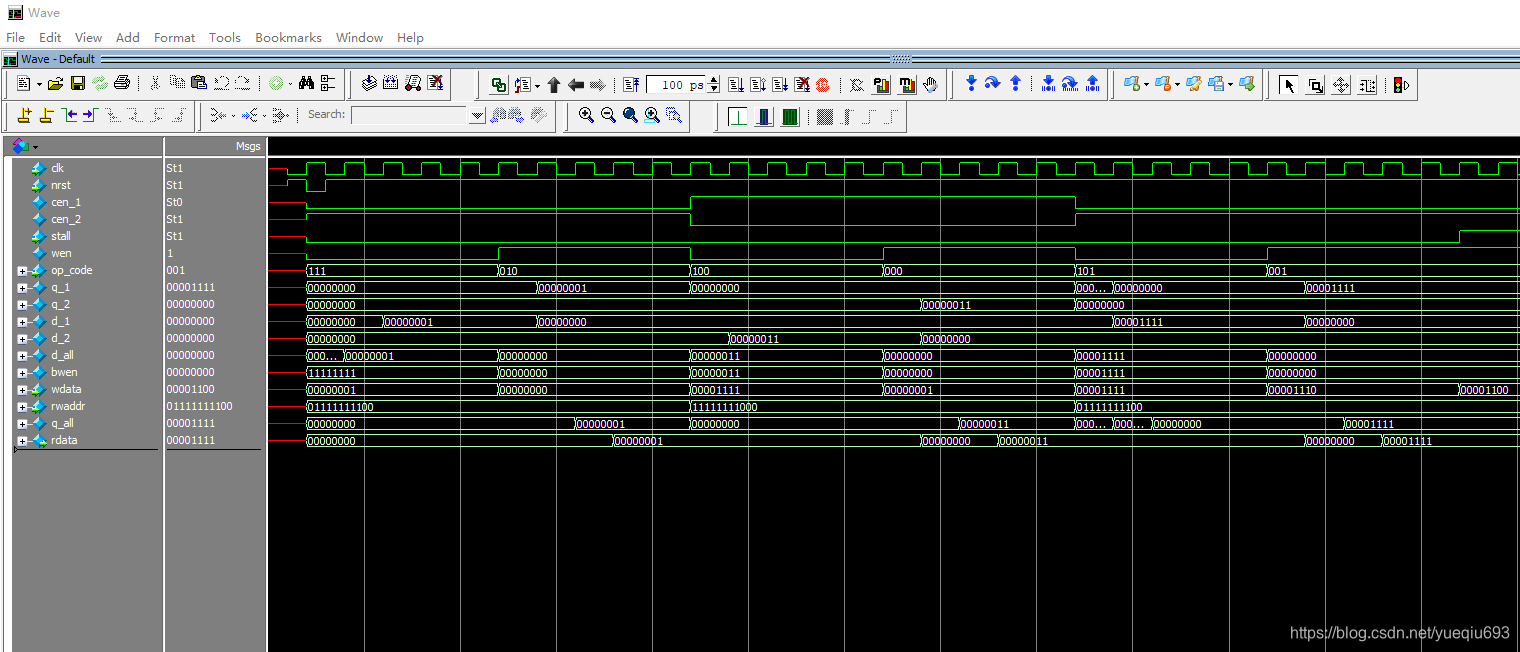Open the Add Bookmark dropdown arrow
The width and height of the screenshot is (1520, 652).
click(1147, 85)
